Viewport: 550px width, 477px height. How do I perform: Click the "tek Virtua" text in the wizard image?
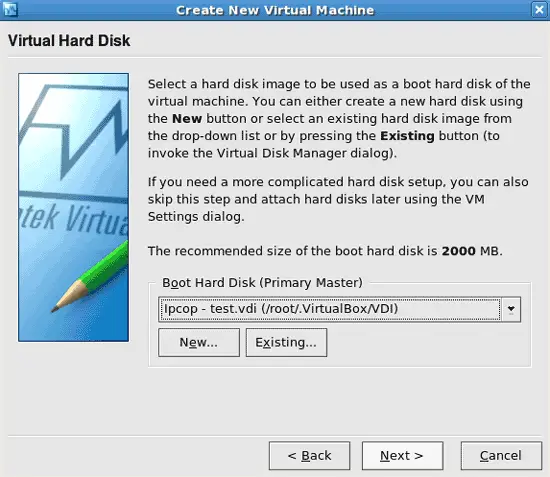(74, 219)
